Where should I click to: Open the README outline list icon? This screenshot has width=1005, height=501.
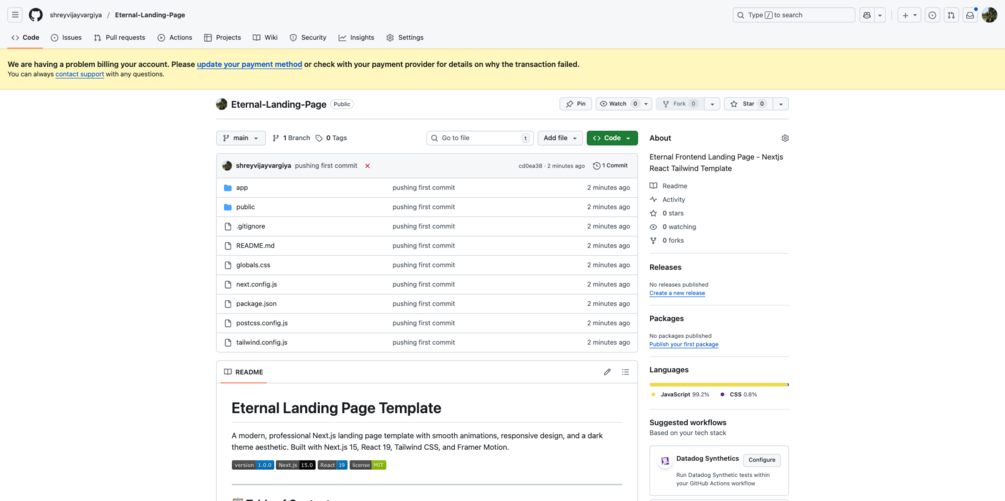[x=626, y=372]
